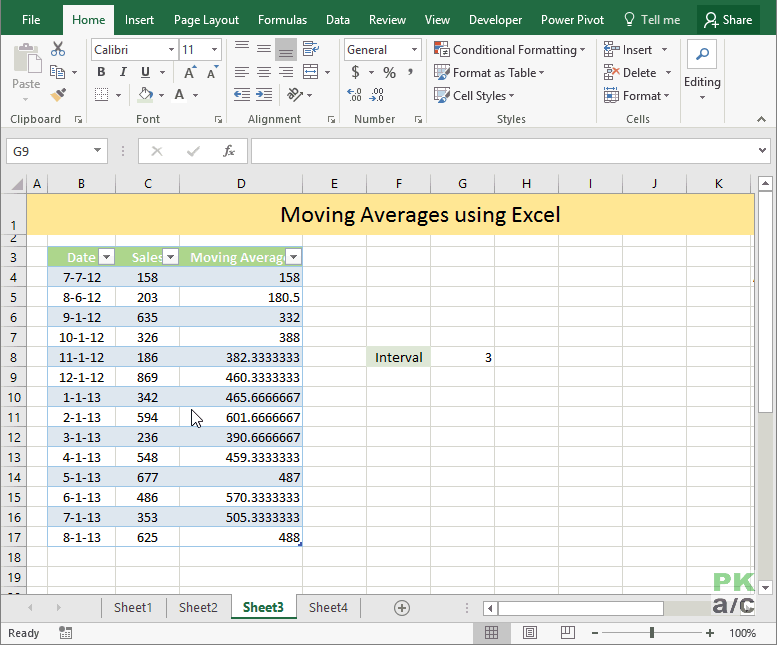Click the Cut scissors icon
The image size is (777, 645).
click(x=58, y=49)
